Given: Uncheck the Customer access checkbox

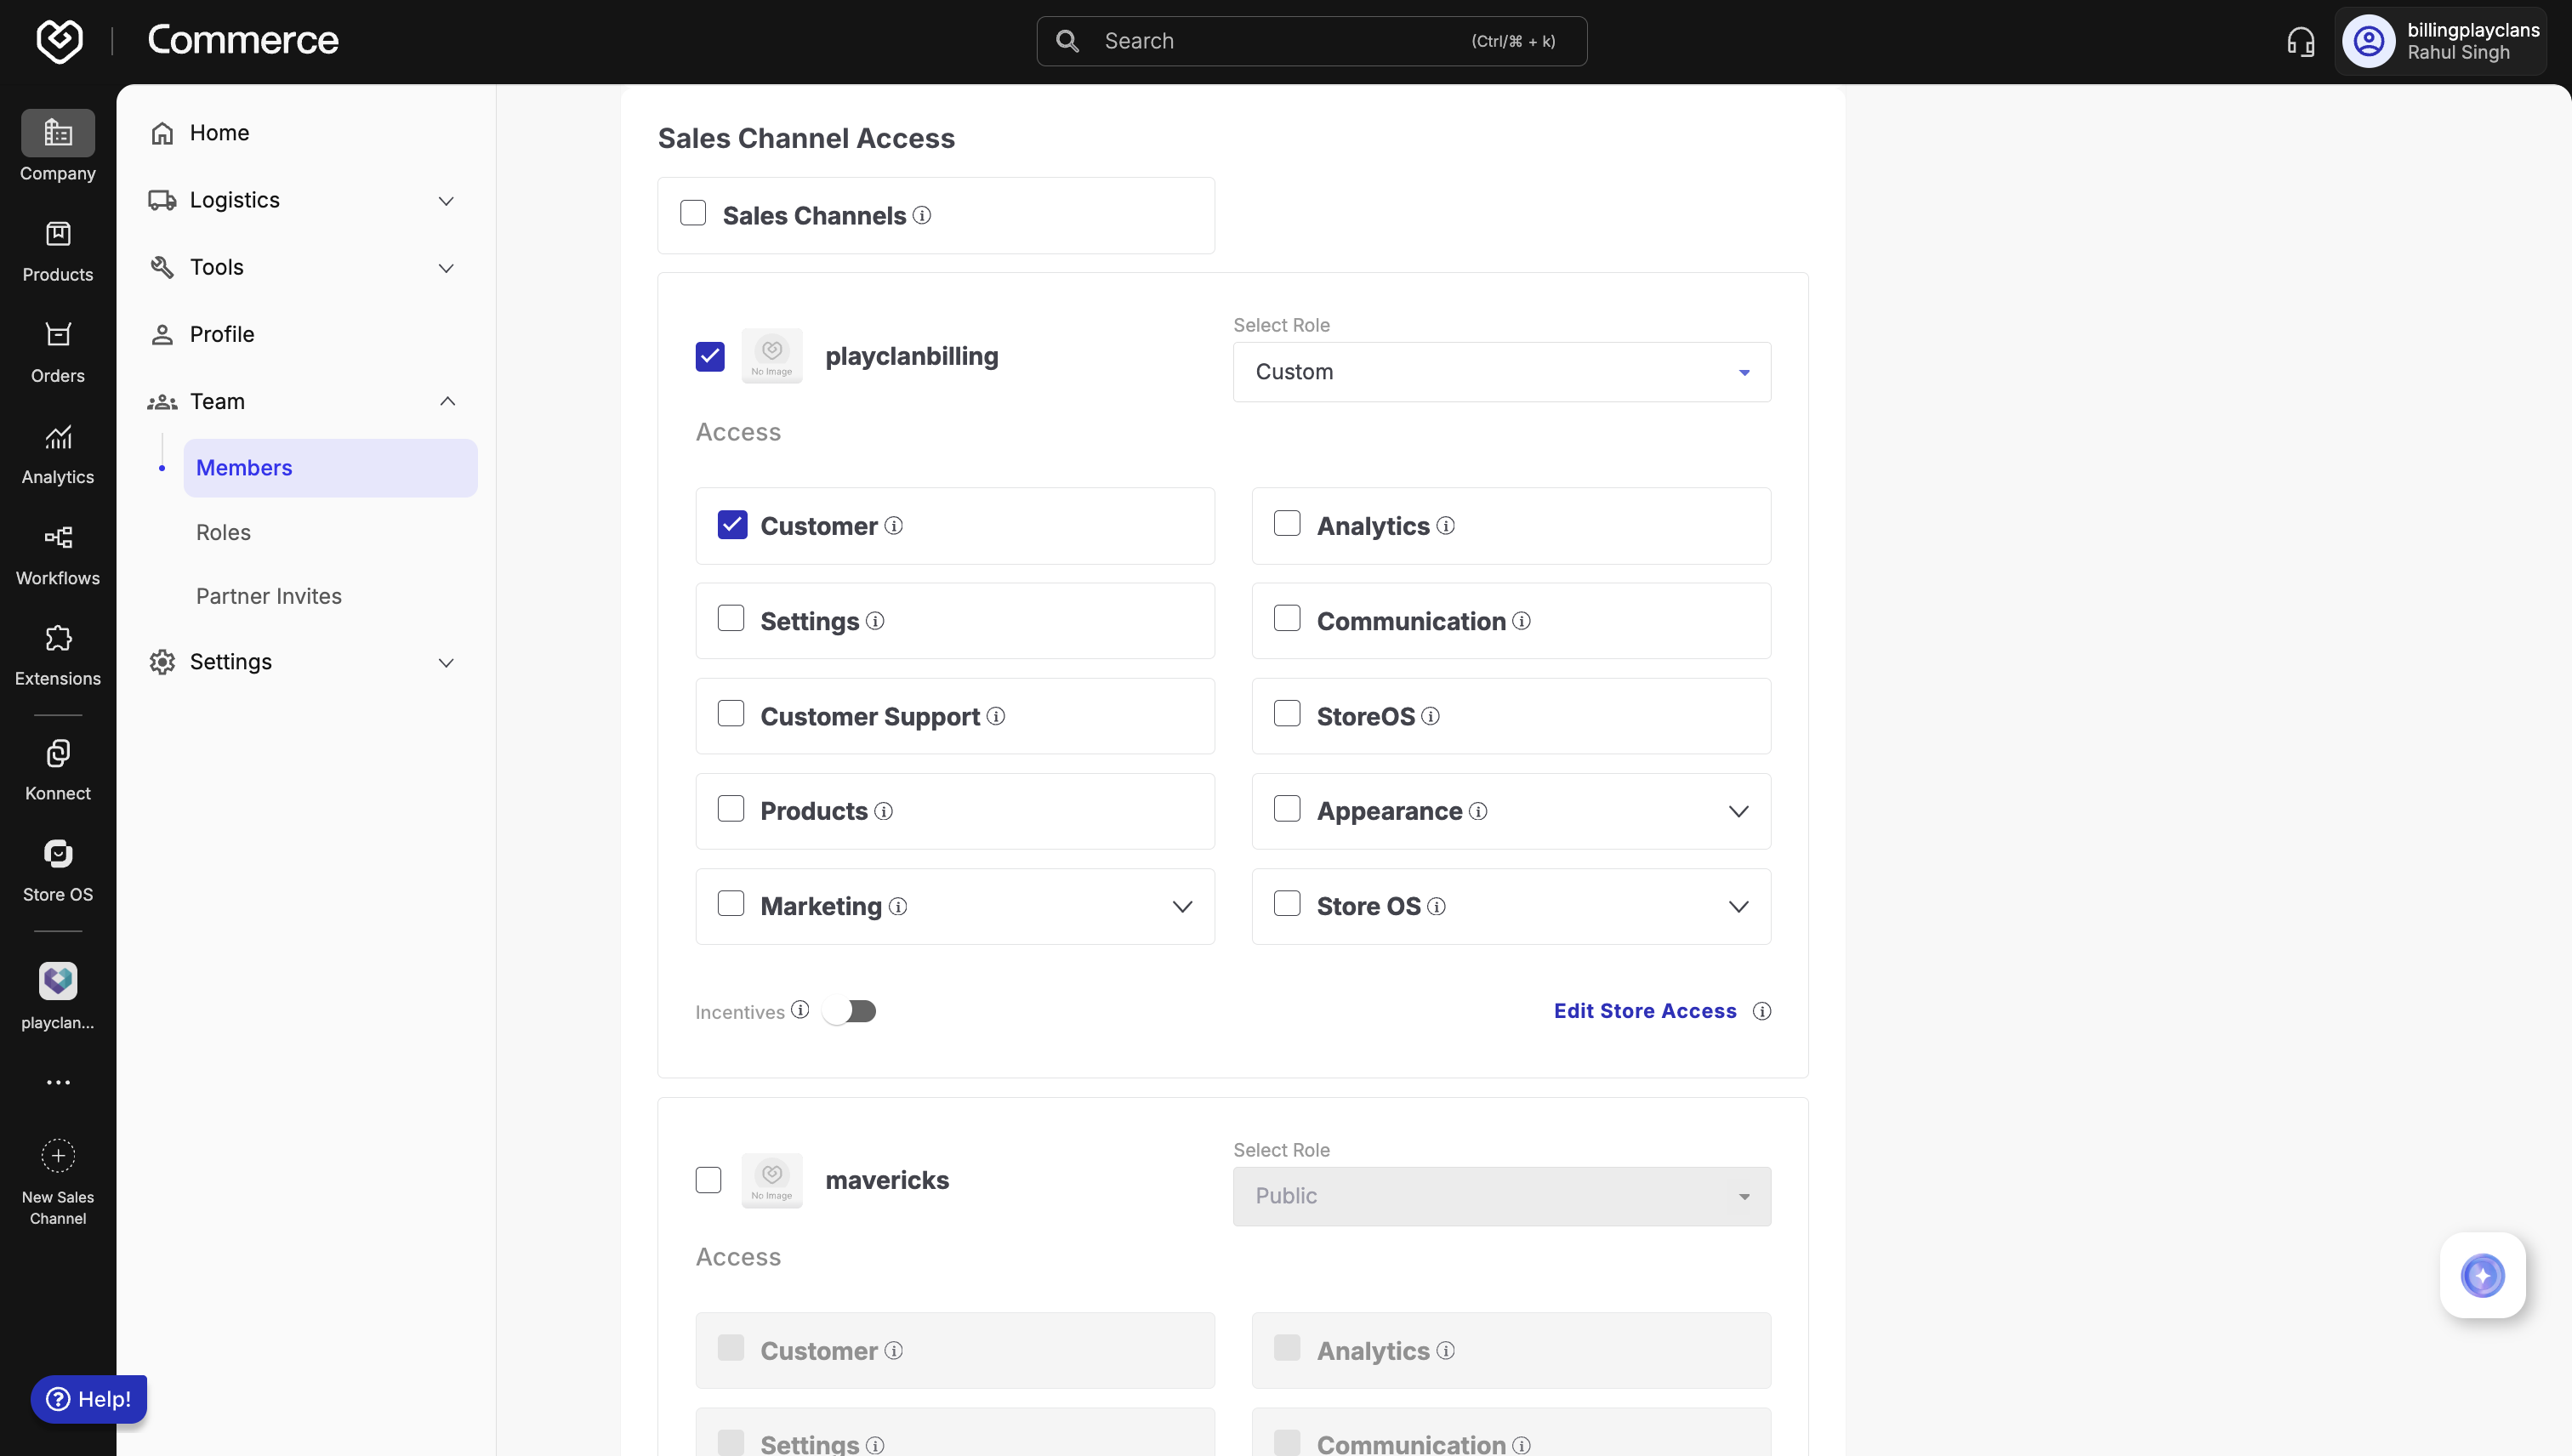Looking at the screenshot, I should tap(732, 525).
